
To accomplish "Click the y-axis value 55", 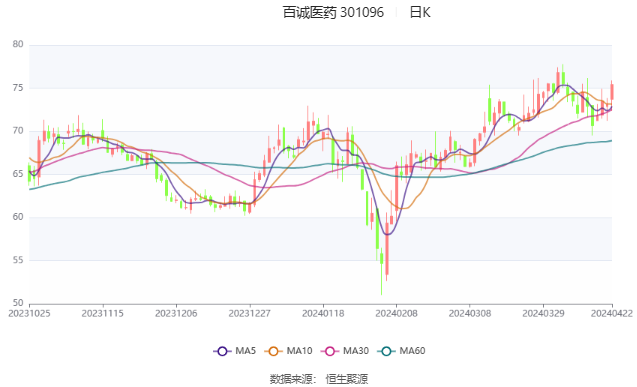I will [18, 260].
